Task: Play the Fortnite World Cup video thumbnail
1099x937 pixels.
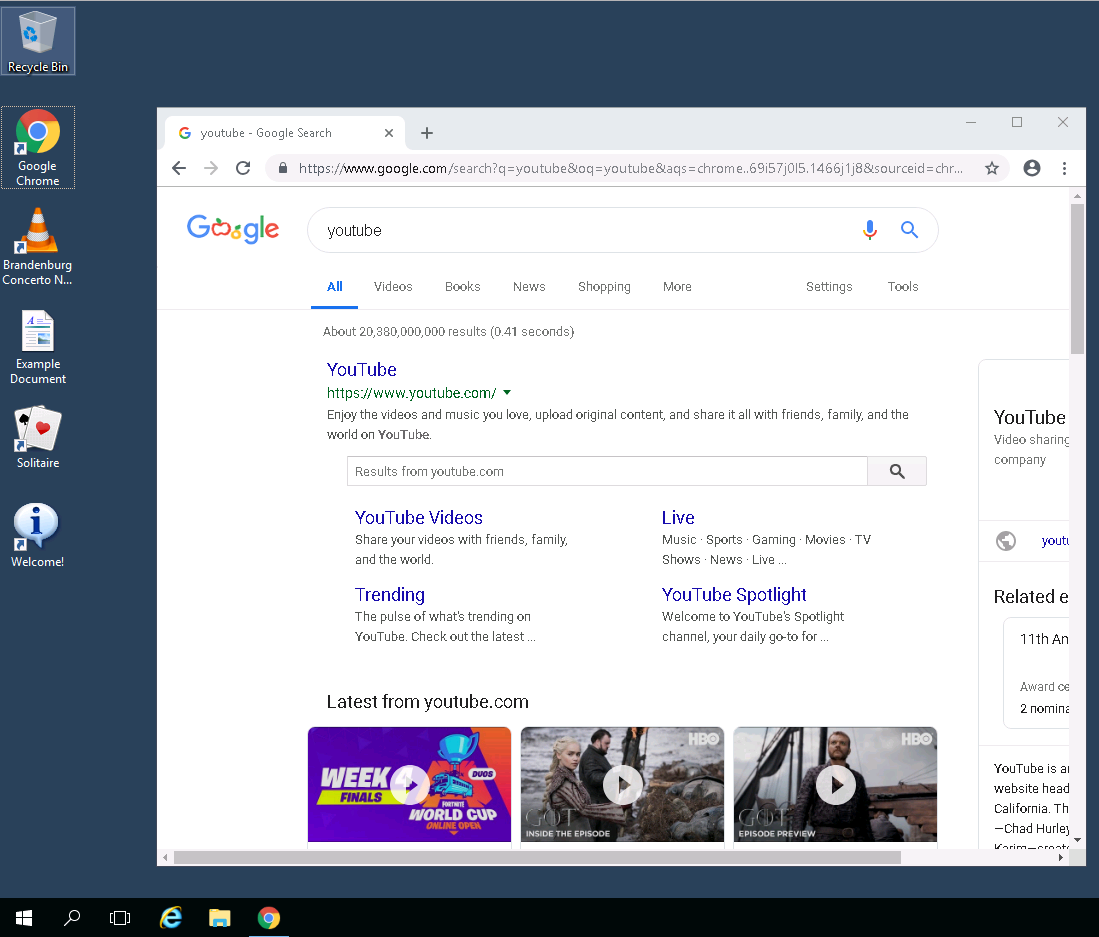Action: click(x=409, y=785)
